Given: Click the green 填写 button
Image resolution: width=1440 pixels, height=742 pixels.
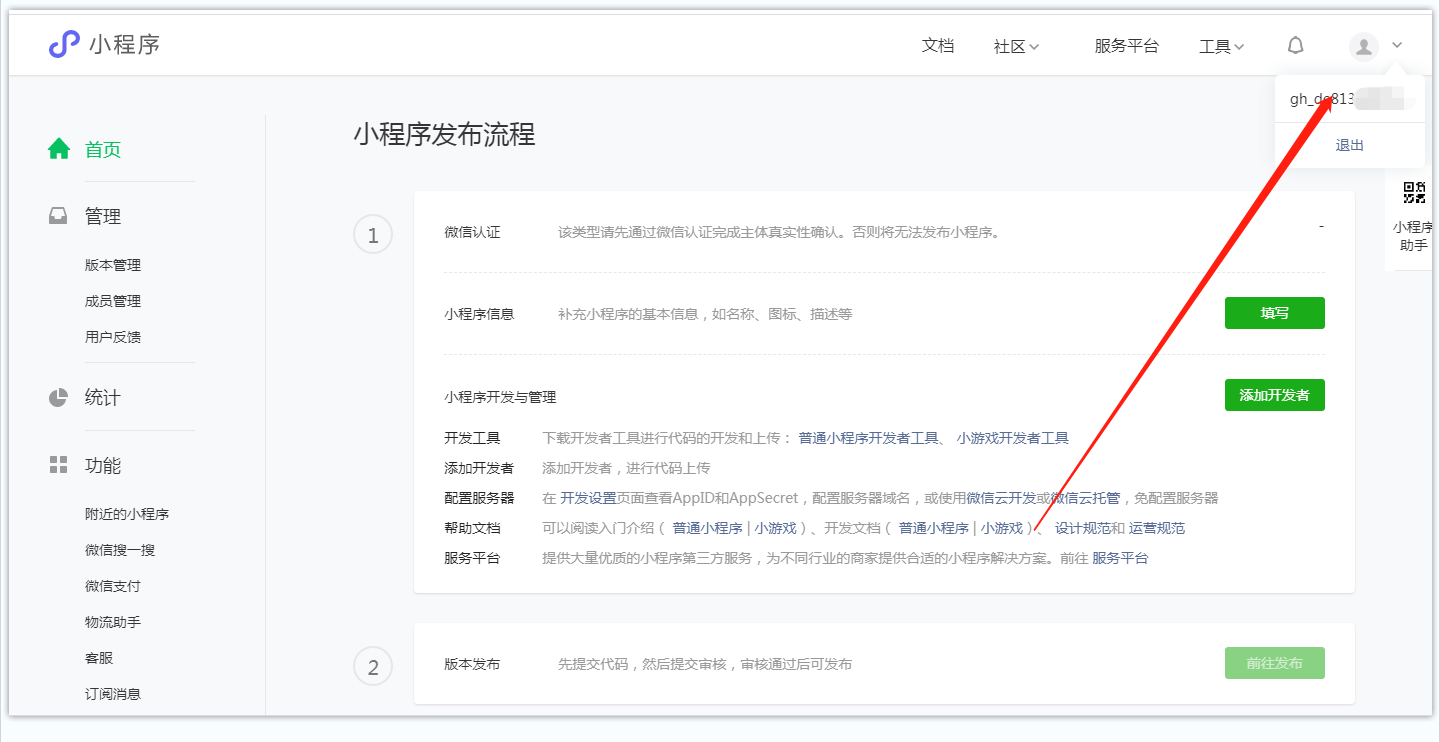Looking at the screenshot, I should (1274, 313).
